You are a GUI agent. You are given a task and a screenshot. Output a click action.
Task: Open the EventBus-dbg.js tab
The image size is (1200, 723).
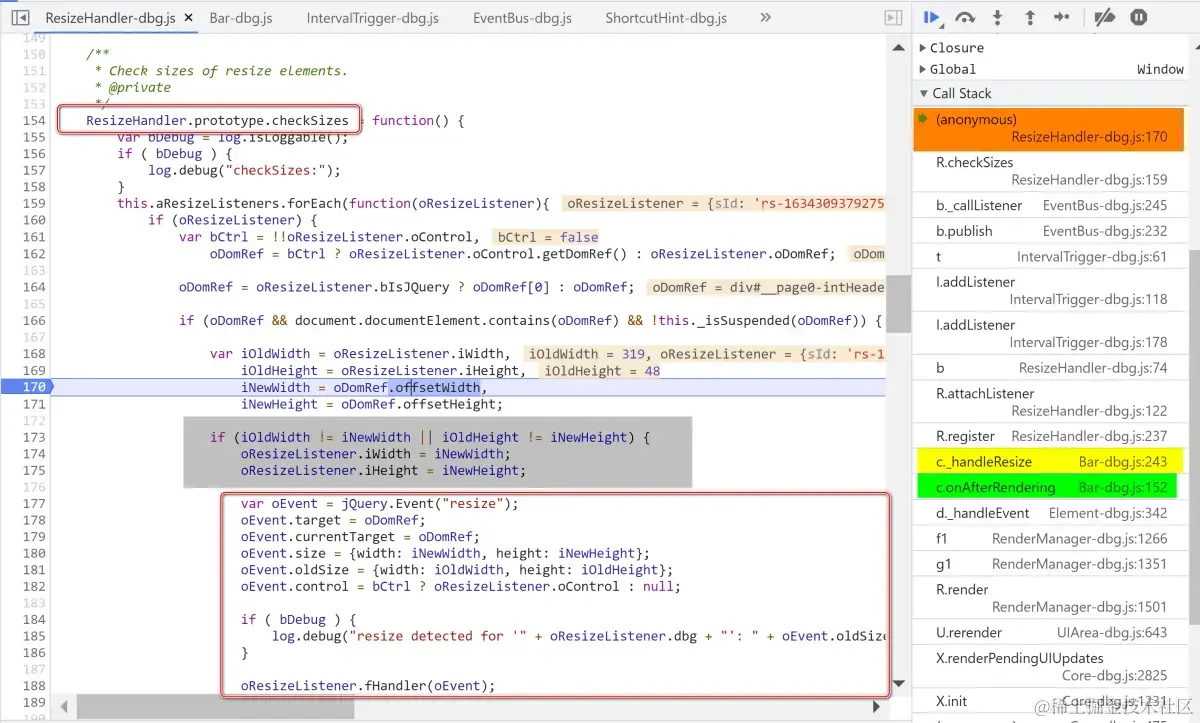point(522,18)
